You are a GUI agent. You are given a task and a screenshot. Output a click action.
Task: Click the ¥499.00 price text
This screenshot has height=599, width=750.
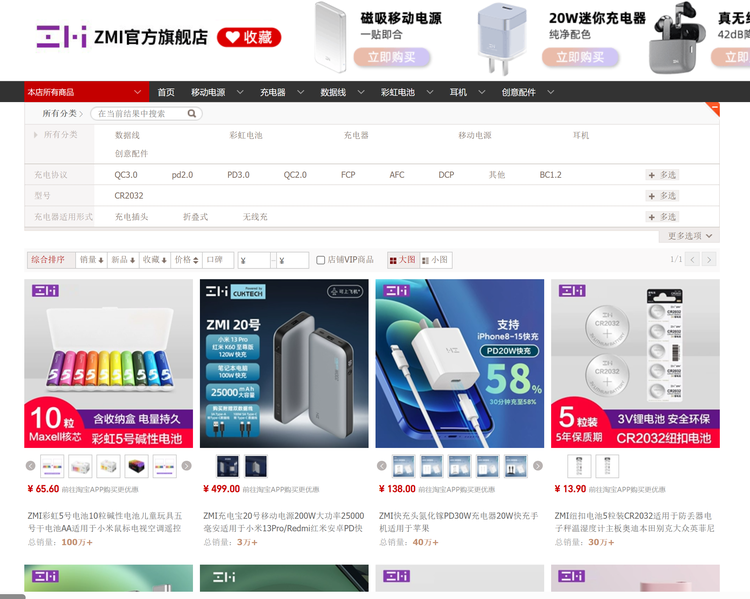221,489
